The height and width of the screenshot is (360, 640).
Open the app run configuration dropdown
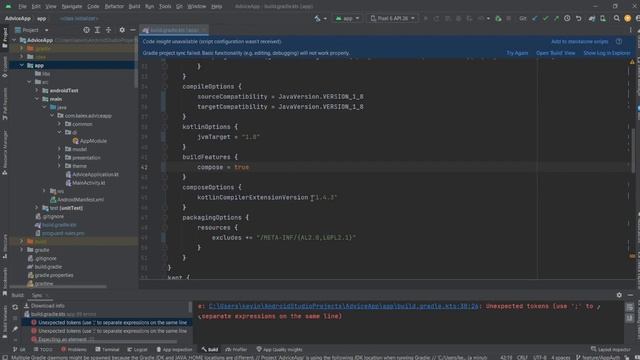pos(347,18)
